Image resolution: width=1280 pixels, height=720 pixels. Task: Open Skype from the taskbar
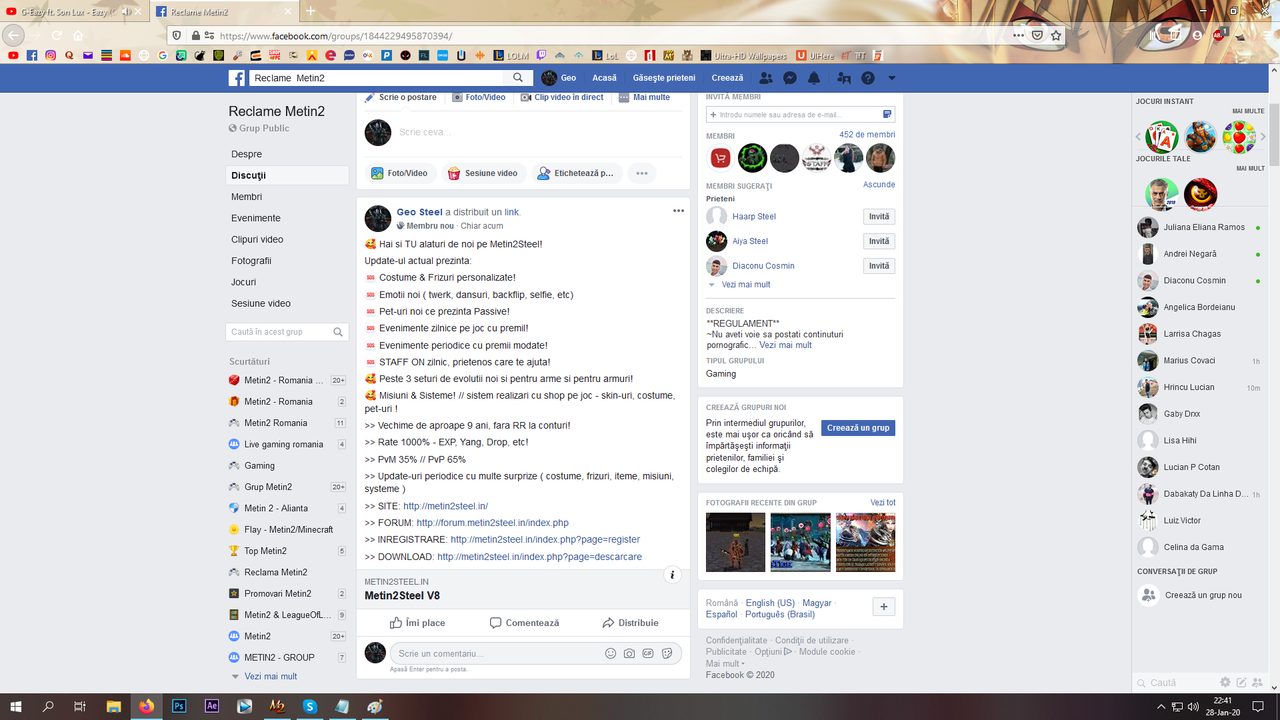click(x=310, y=706)
